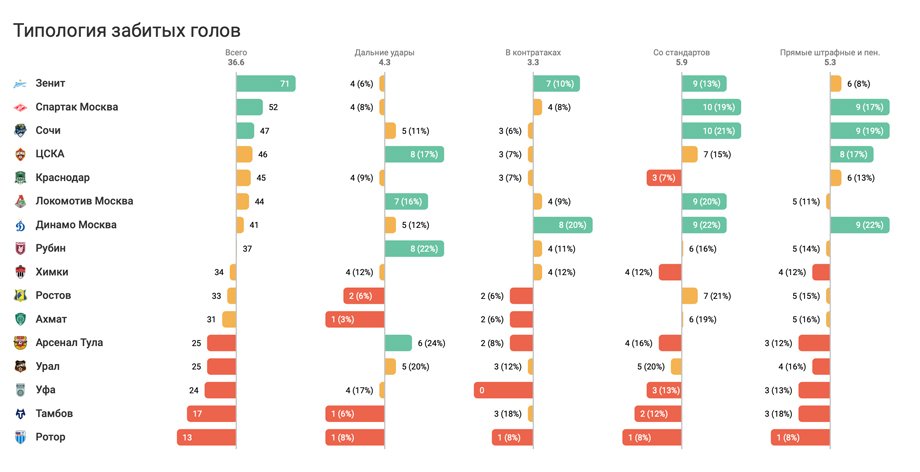
Task: Click the Динамо Москва logo icon
Action: pos(21,225)
